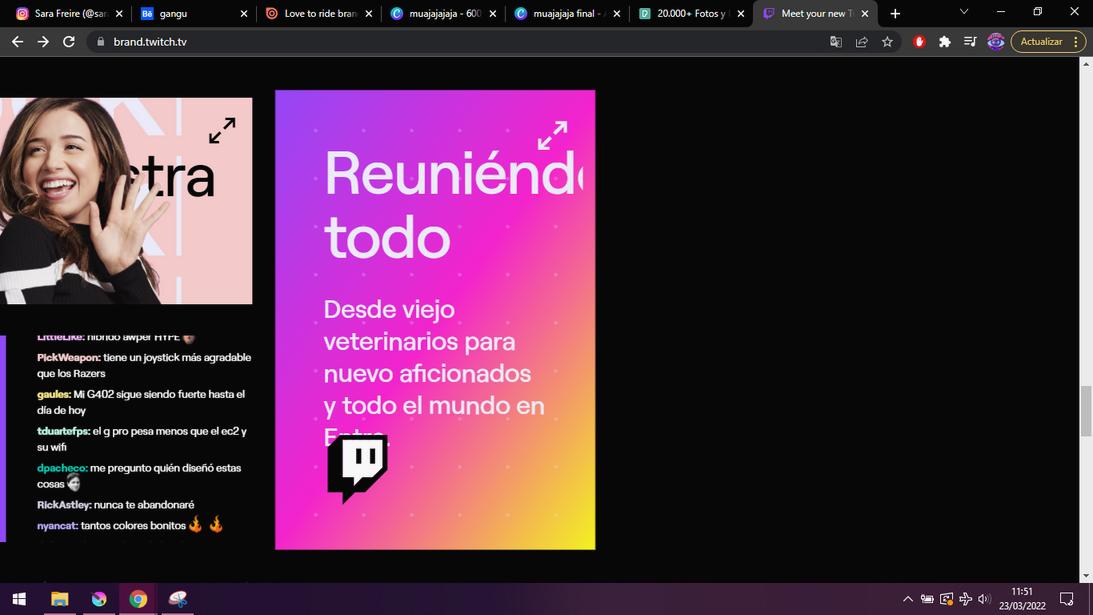Open the Windows notification center
This screenshot has width=1093, height=615.
pos(1067,599)
